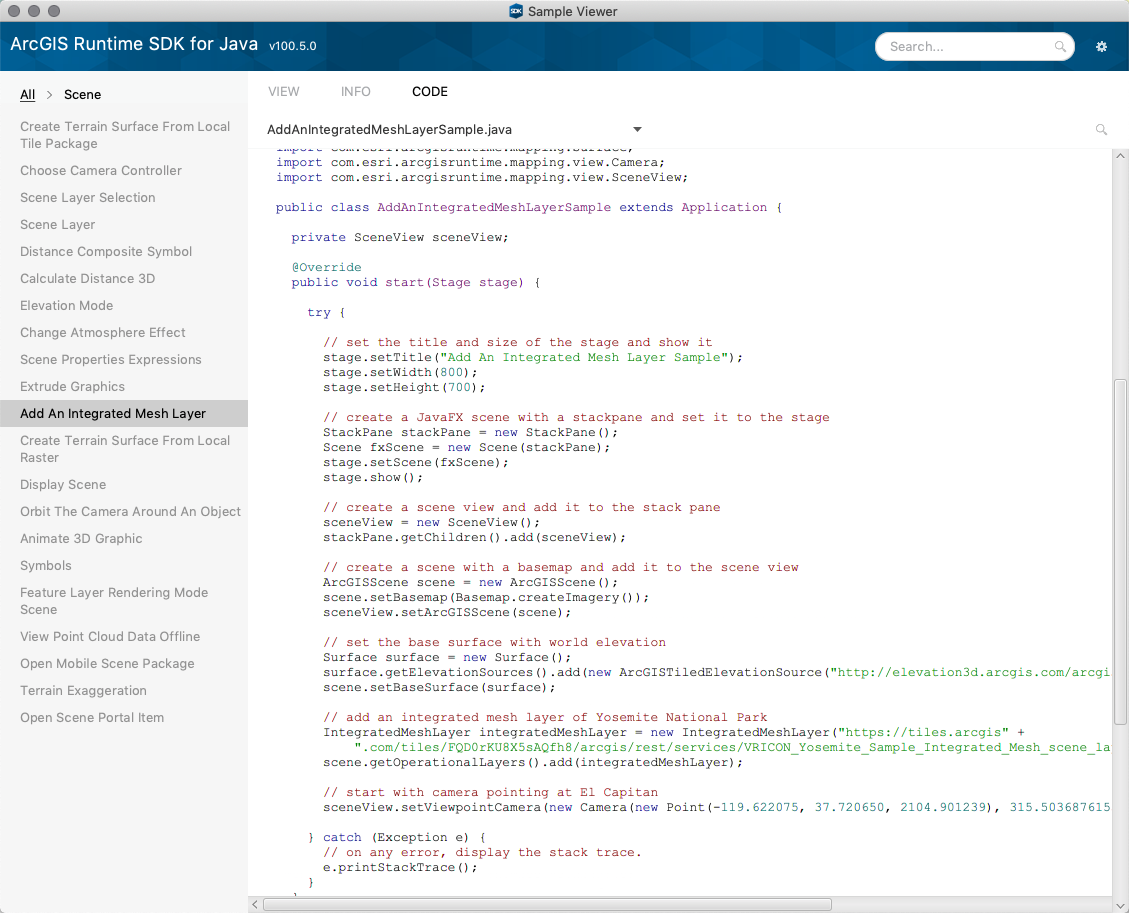This screenshot has width=1129, height=913.
Task: Click the Scene breadcrumb label
Action: click(82, 94)
